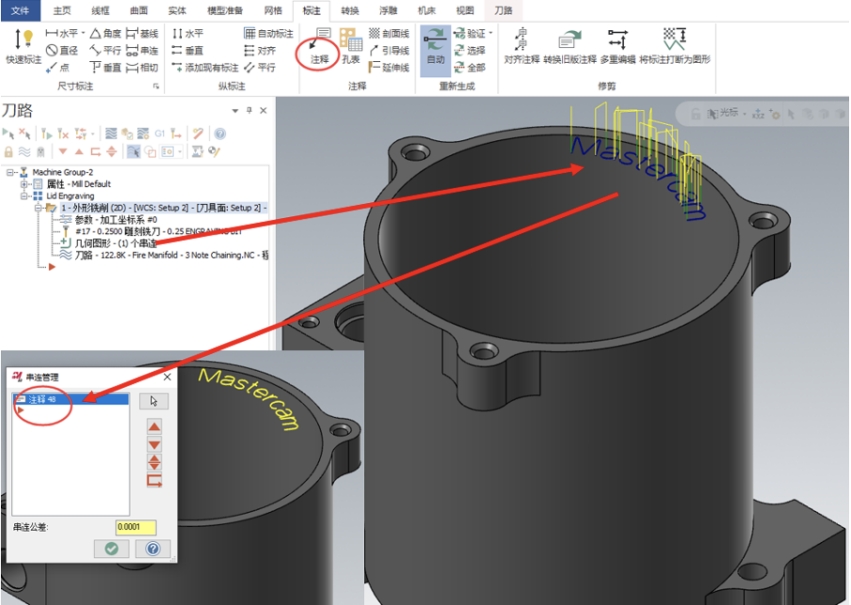Viewport: 851px width, 605px height.
Task: Select the 直径 diameter dimension tool
Action: pos(62,50)
